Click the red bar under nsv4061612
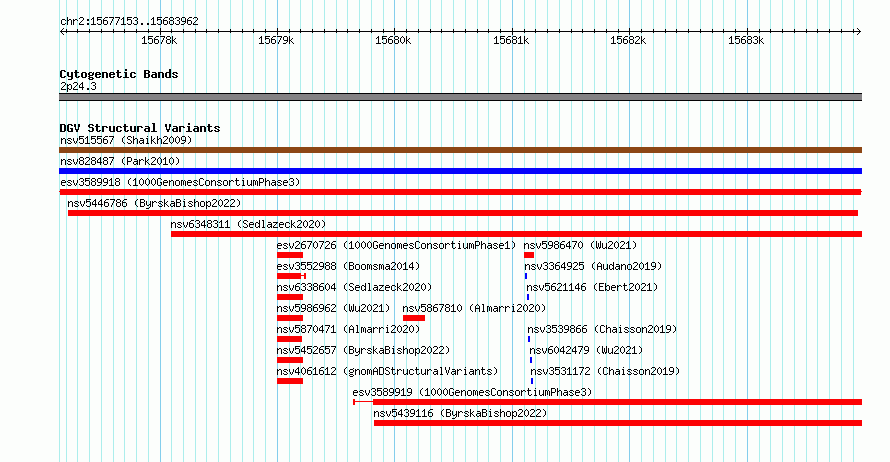890x462 pixels. pos(290,381)
